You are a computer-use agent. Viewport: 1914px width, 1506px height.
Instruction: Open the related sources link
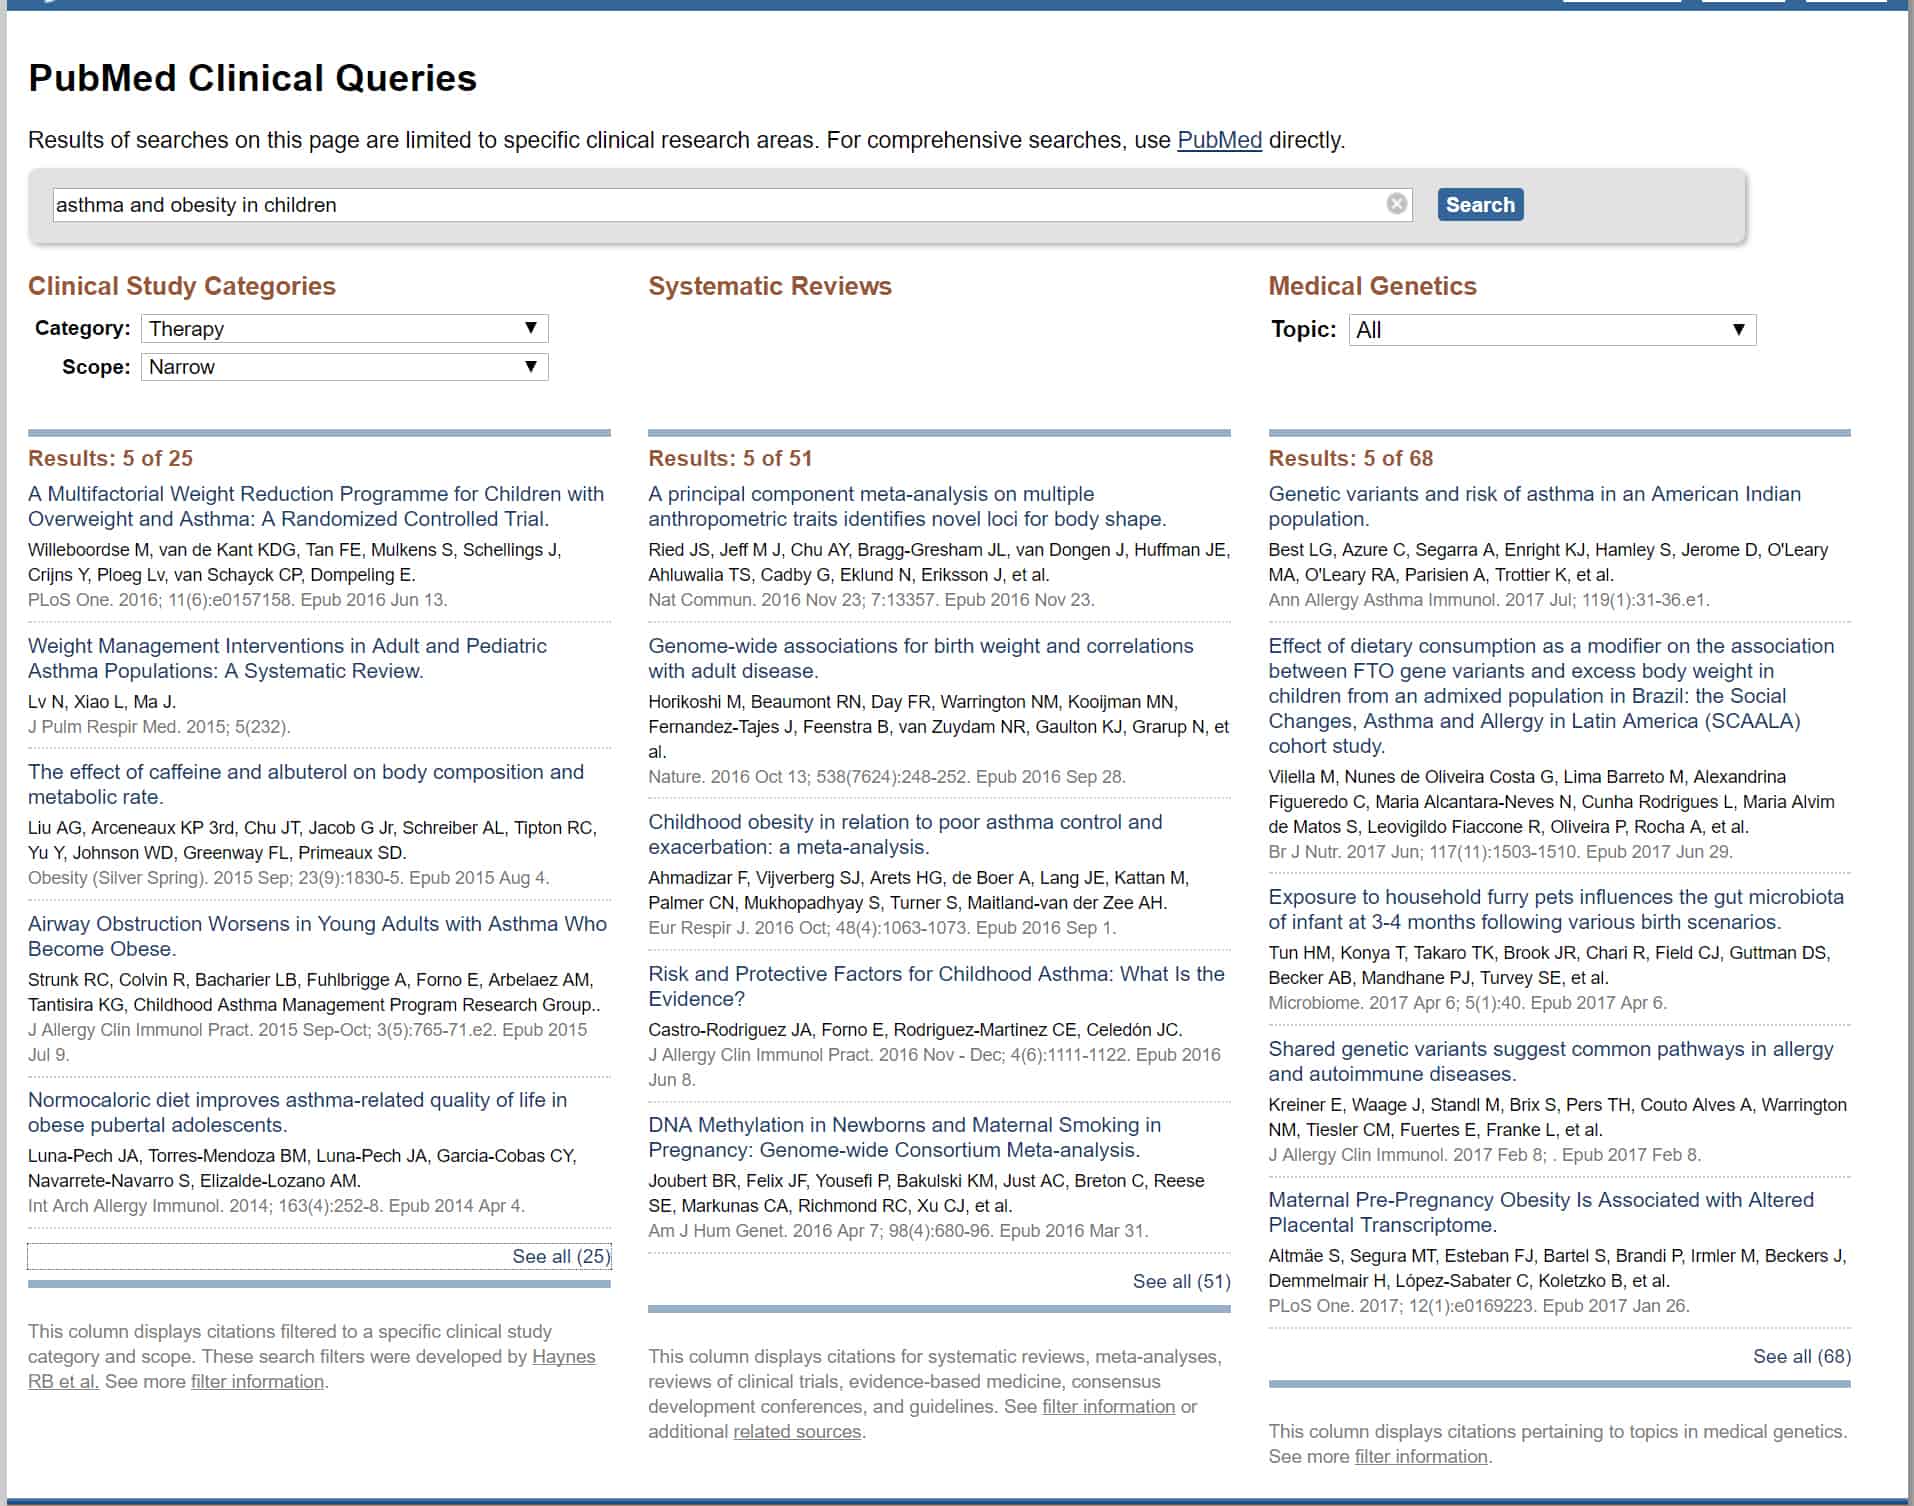tap(797, 1431)
